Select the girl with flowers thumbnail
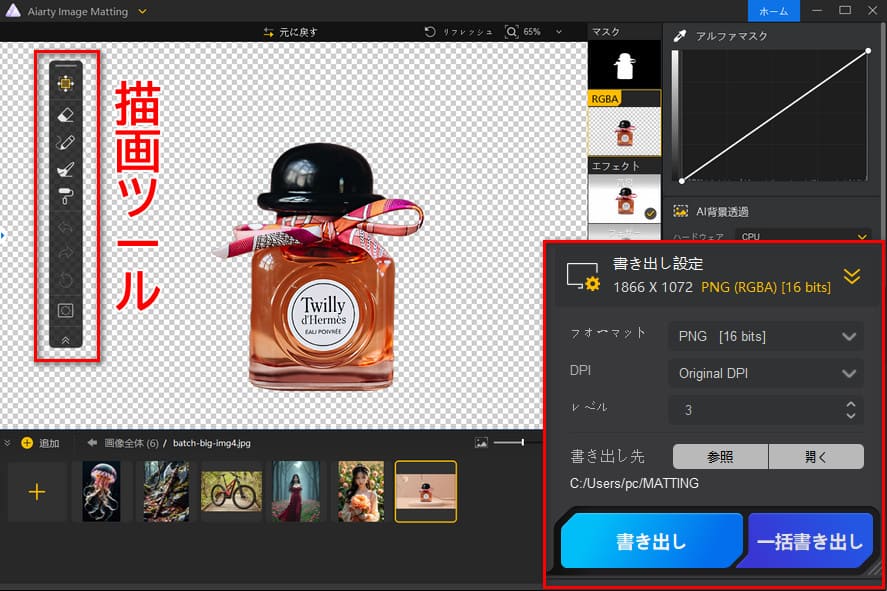 click(361, 491)
